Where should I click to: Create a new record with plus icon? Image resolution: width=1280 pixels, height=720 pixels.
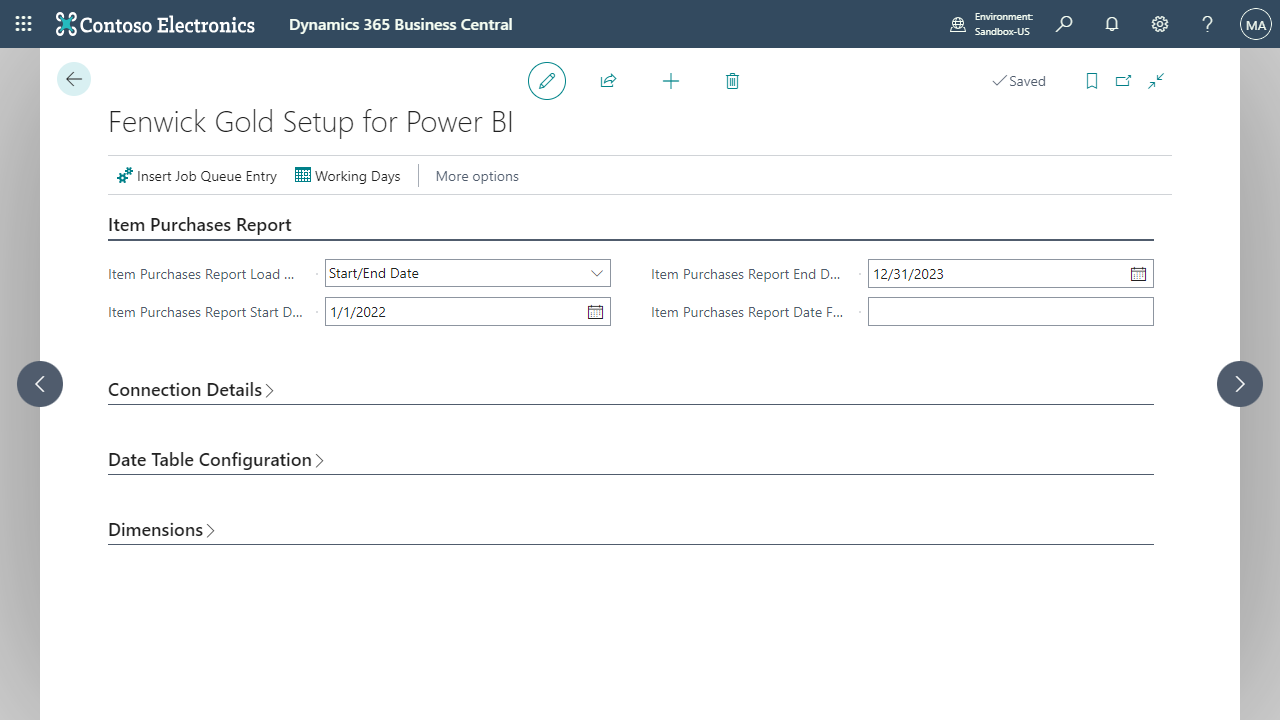671,81
